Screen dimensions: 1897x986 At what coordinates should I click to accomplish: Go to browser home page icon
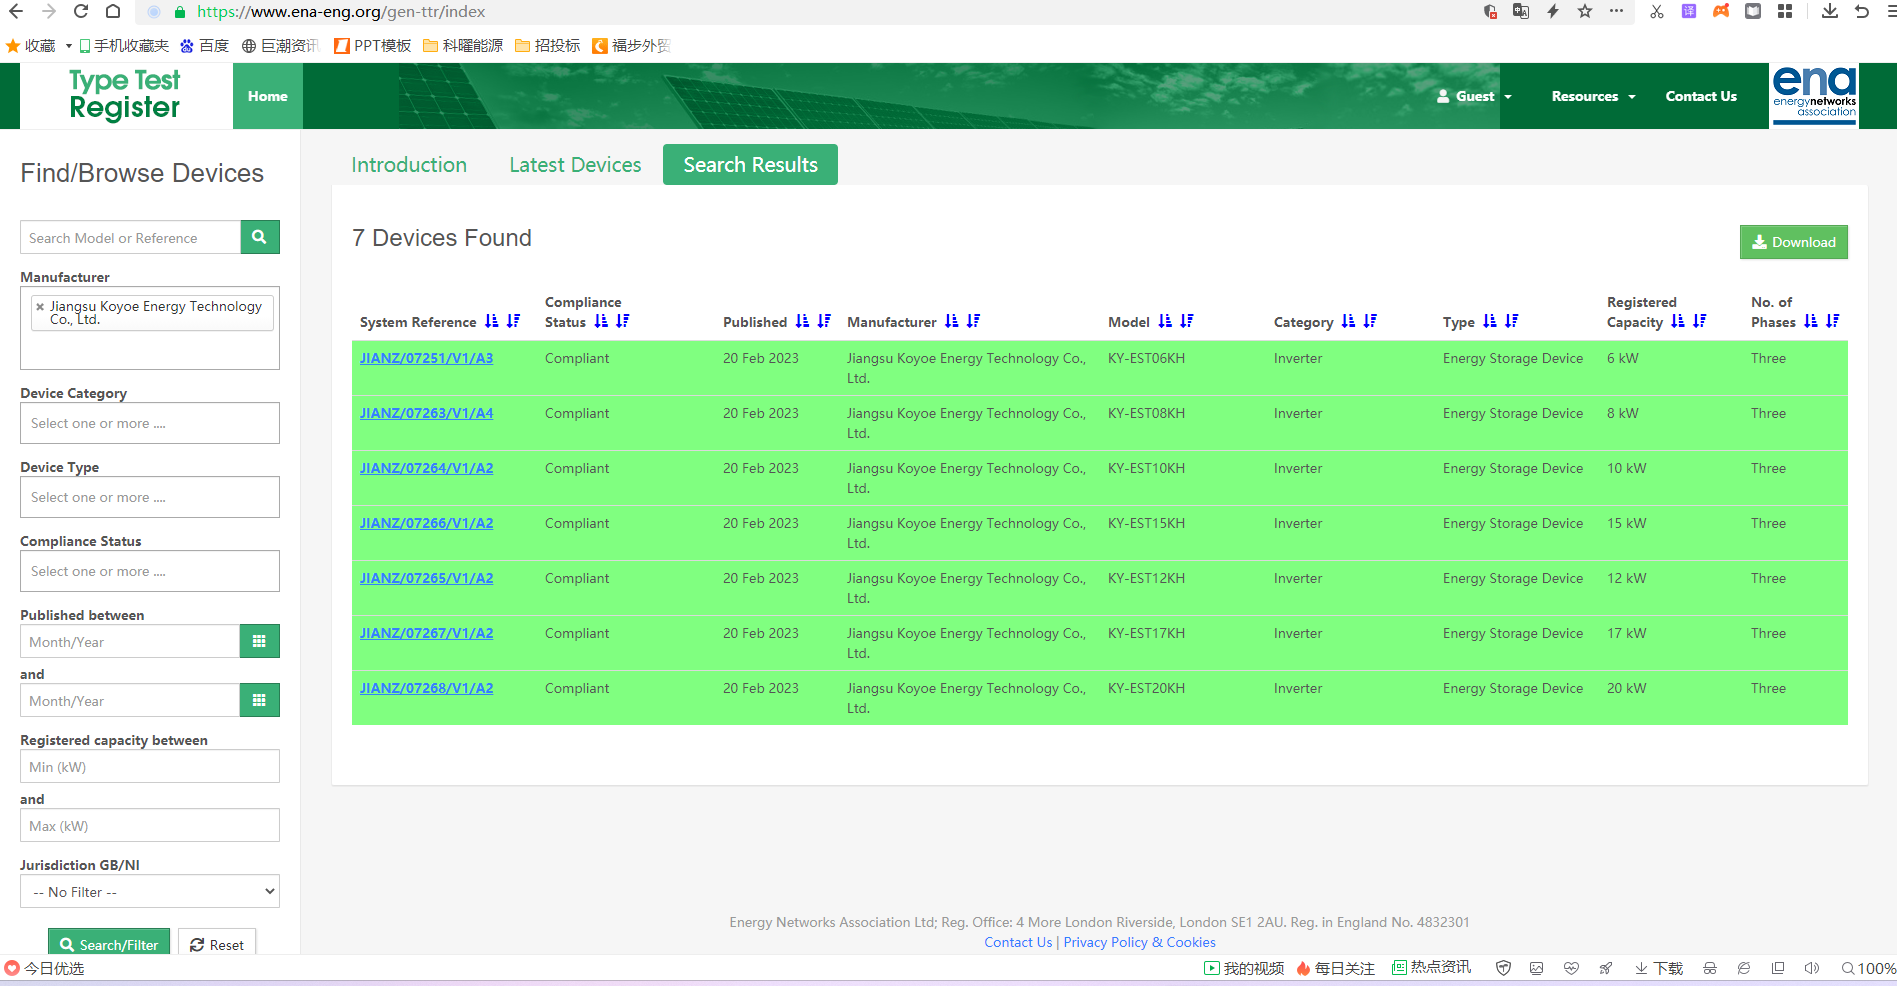113,12
